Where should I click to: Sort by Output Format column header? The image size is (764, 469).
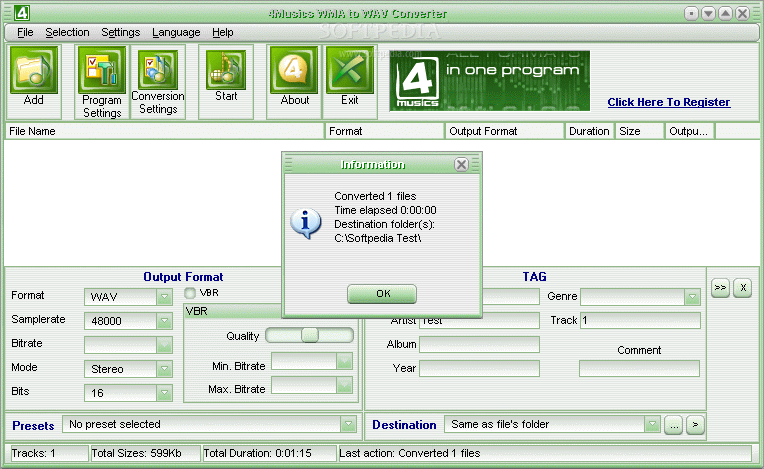pos(505,131)
